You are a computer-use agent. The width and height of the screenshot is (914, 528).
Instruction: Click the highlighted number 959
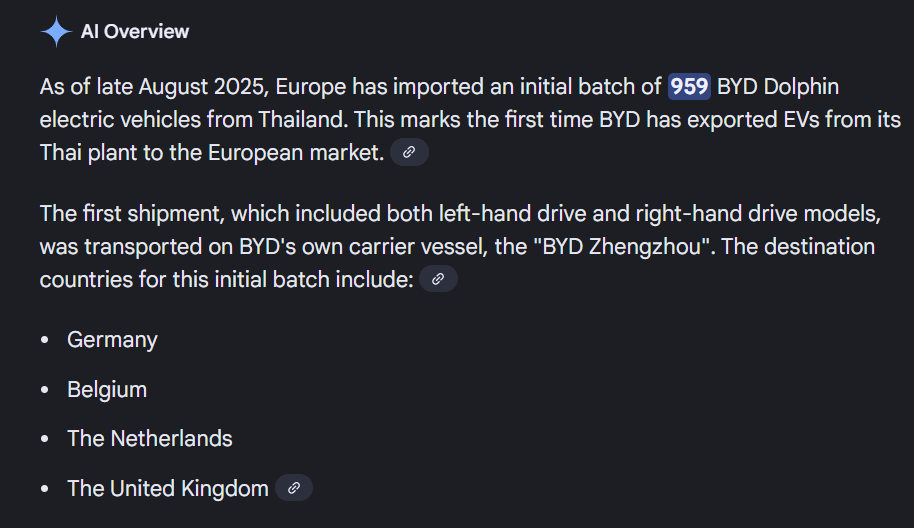[x=689, y=87]
